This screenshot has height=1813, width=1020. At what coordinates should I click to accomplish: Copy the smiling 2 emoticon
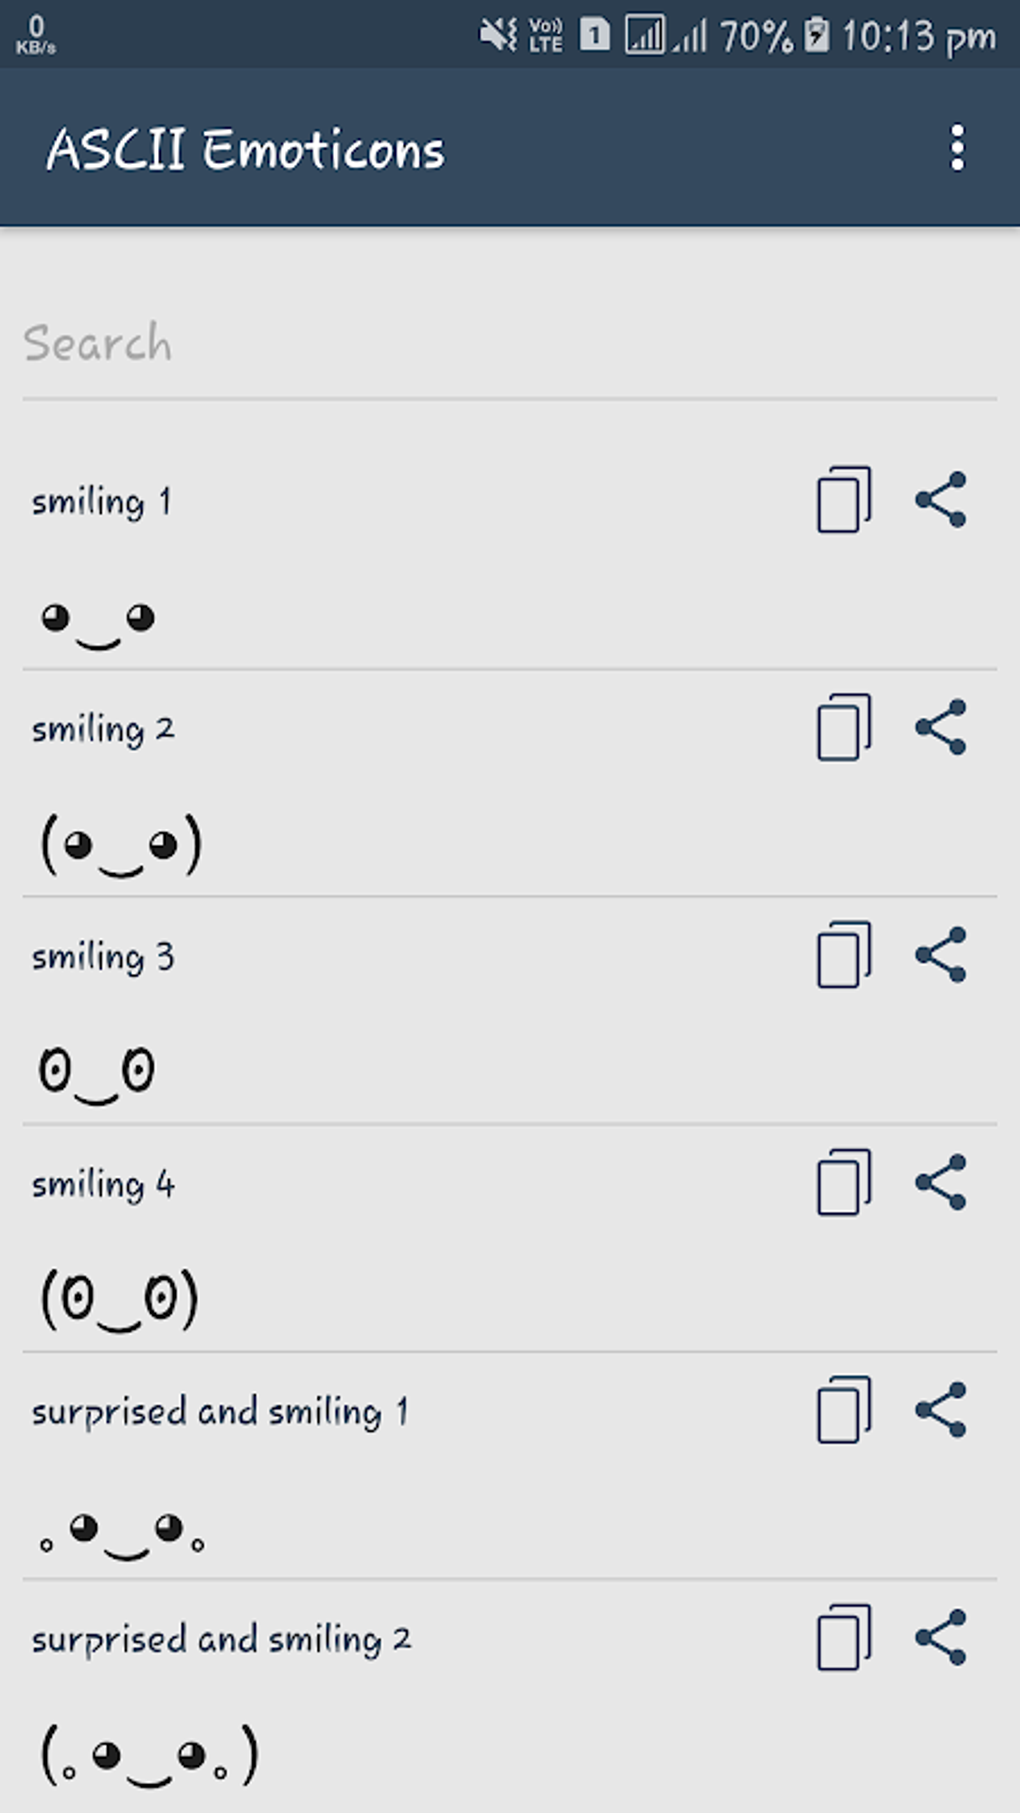click(844, 727)
